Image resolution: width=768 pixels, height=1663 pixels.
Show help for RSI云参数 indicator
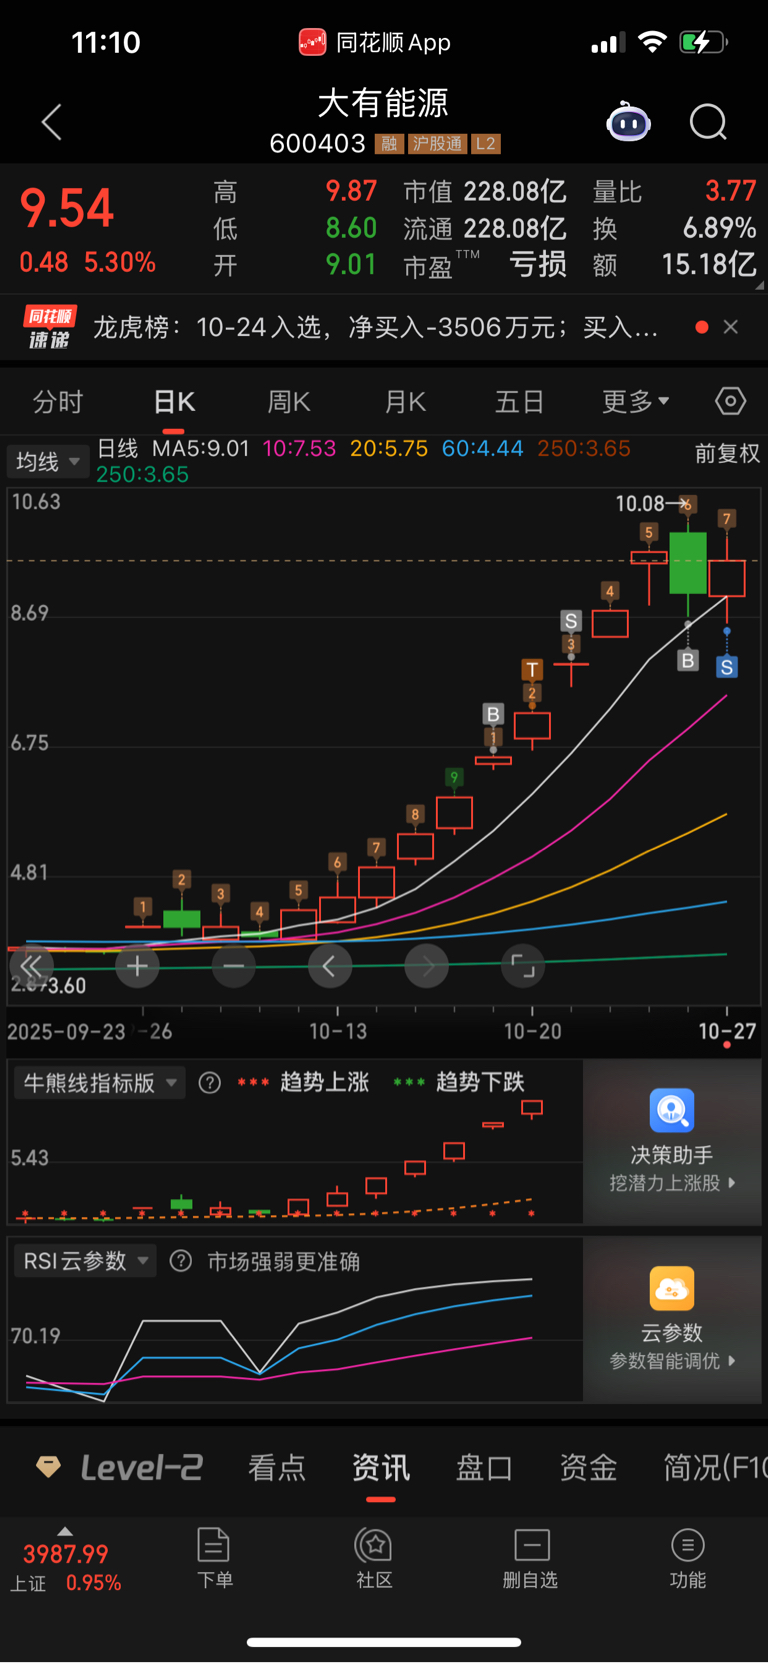pyautogui.click(x=181, y=1261)
